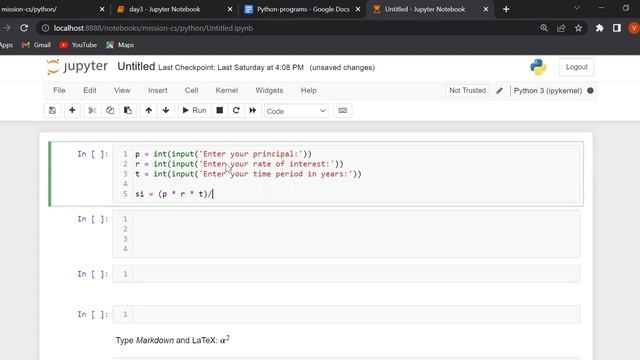640x360 pixels.
Task: Share this page icon
Action: point(561,28)
